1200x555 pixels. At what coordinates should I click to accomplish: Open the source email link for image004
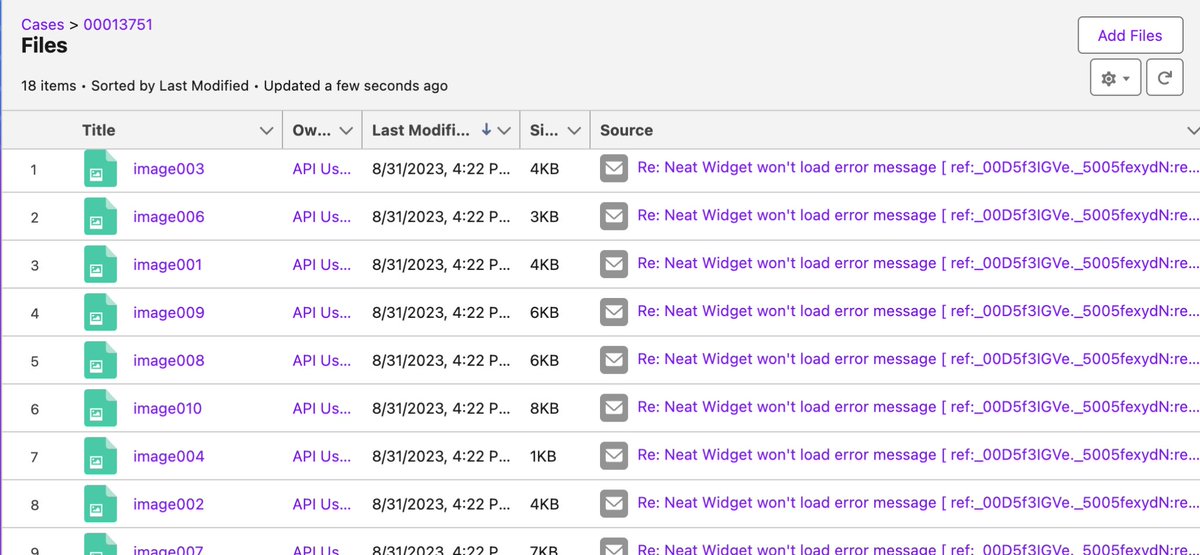pyautogui.click(x=918, y=456)
